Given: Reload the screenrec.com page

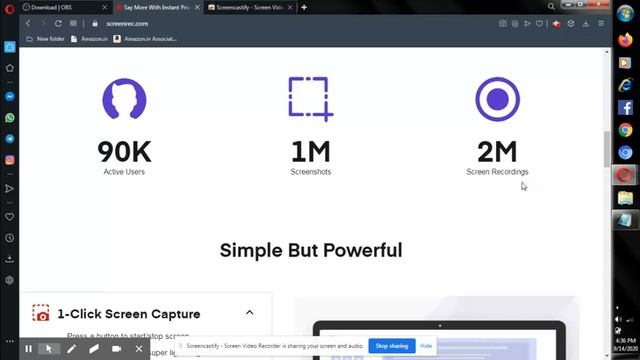Looking at the screenshot, I should tap(58, 24).
